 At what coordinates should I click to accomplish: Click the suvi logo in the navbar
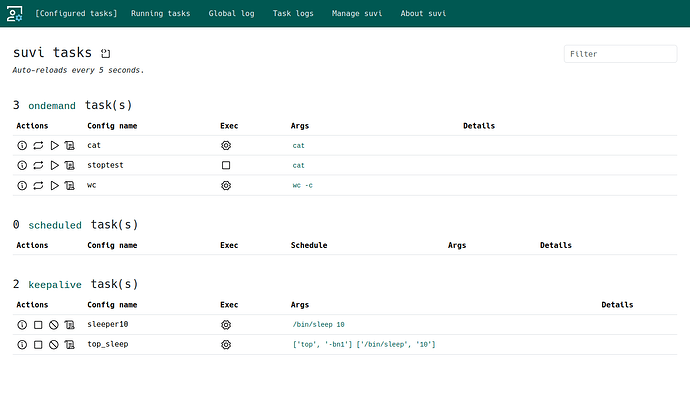(x=15, y=14)
